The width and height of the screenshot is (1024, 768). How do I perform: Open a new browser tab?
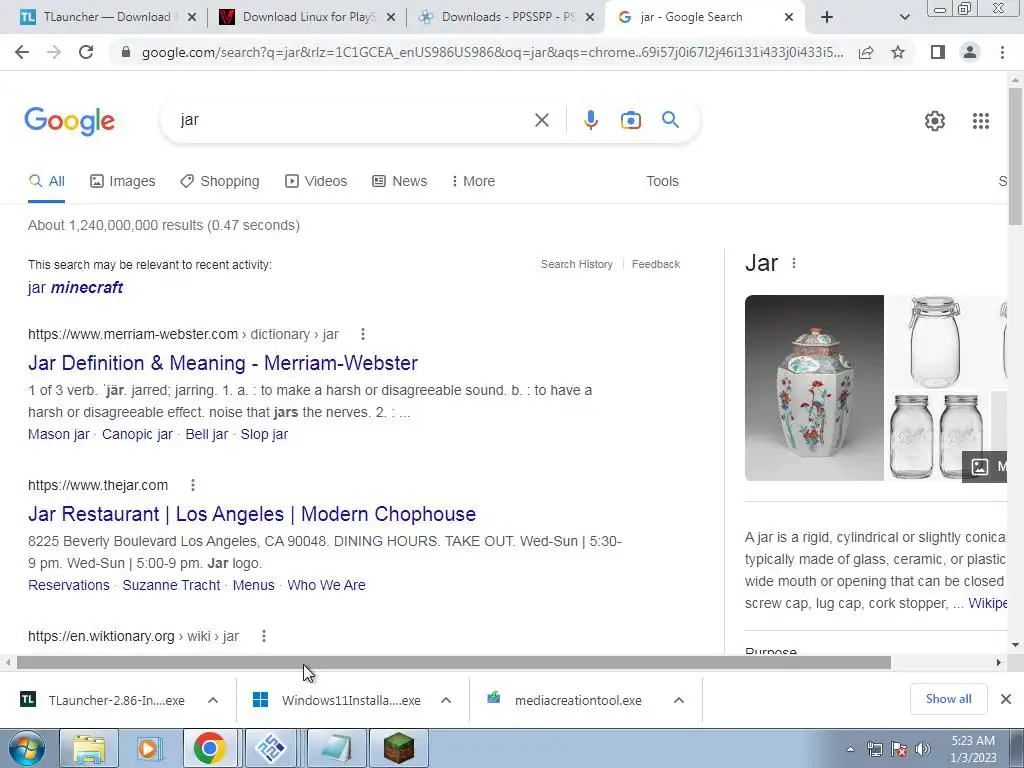tap(827, 17)
